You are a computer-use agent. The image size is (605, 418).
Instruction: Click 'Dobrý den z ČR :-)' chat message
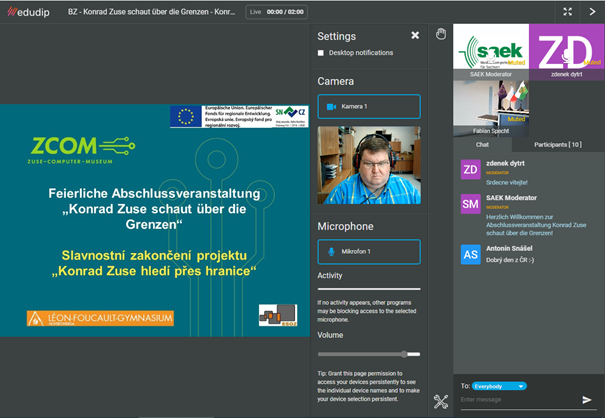[510, 260]
